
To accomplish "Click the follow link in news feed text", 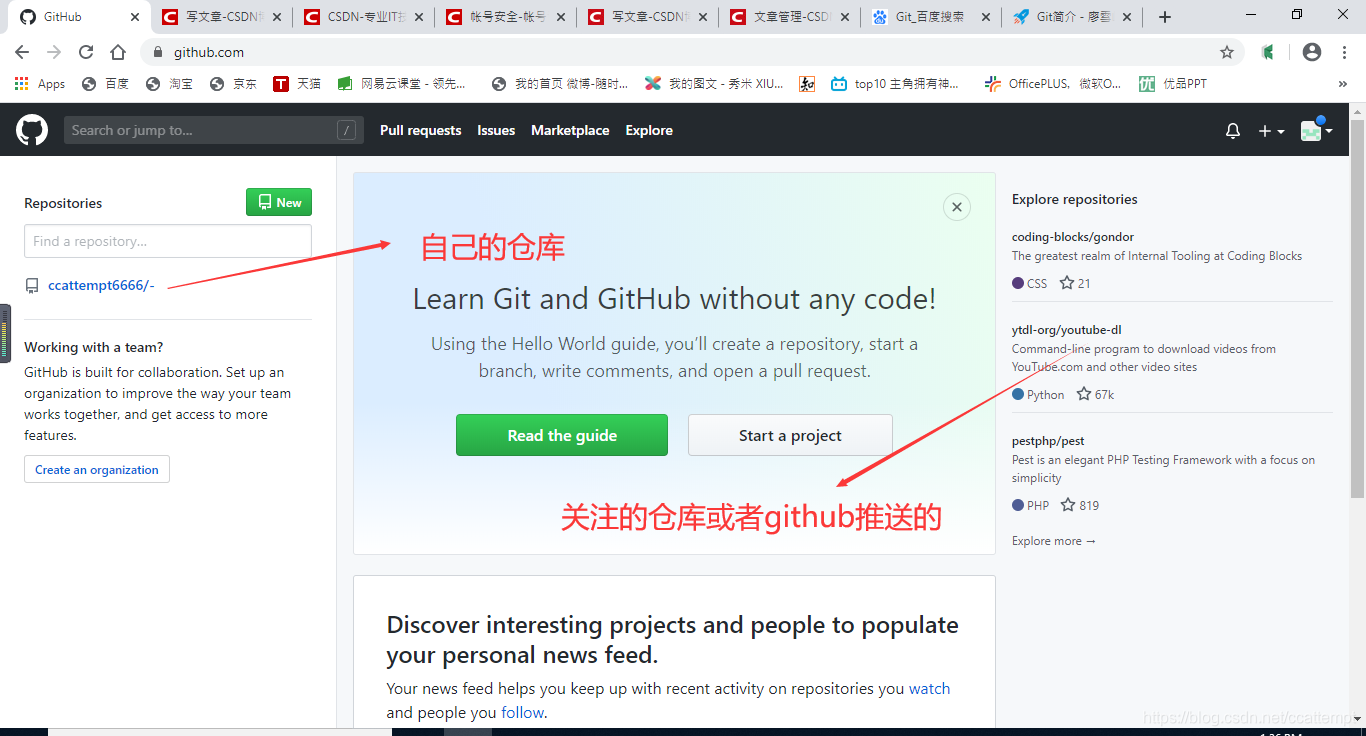I will [522, 713].
